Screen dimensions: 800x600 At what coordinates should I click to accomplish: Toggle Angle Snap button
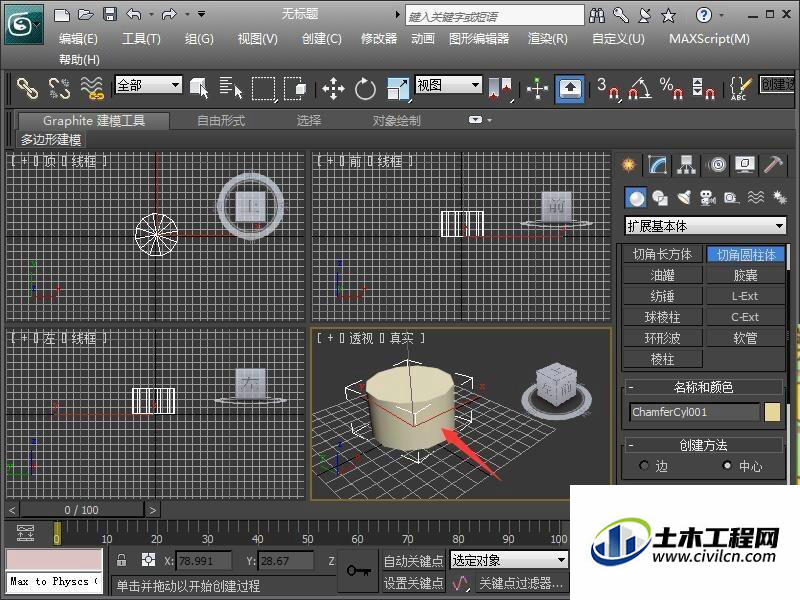[639, 89]
